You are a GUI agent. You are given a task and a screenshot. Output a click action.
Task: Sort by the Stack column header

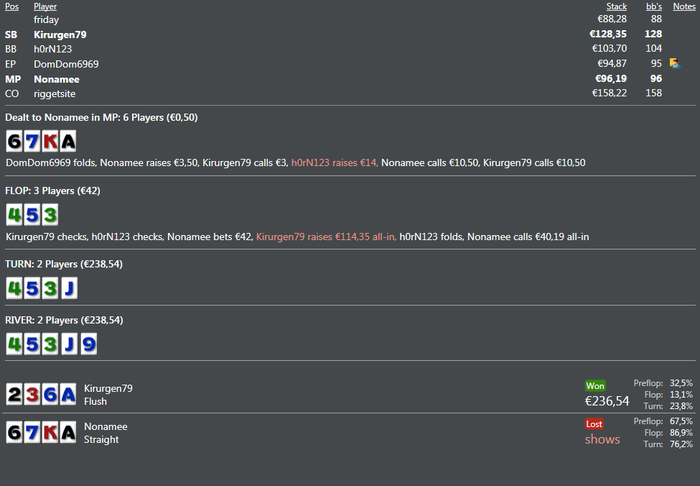point(616,7)
